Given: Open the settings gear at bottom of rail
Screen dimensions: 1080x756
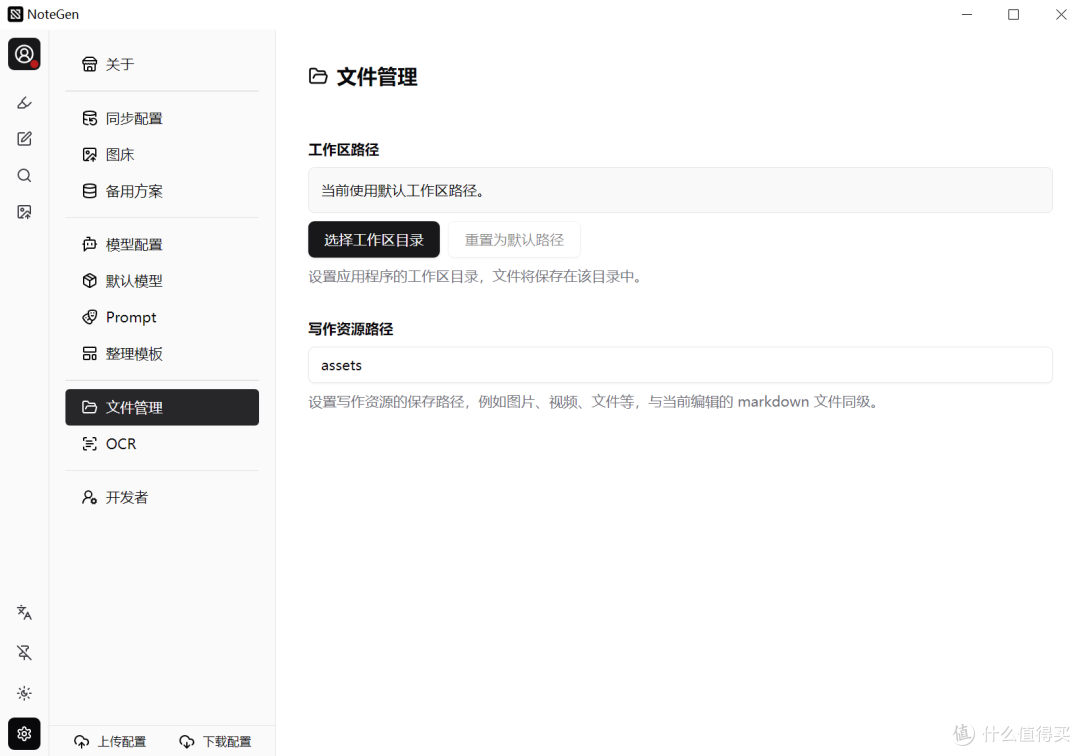Looking at the screenshot, I should tap(24, 733).
